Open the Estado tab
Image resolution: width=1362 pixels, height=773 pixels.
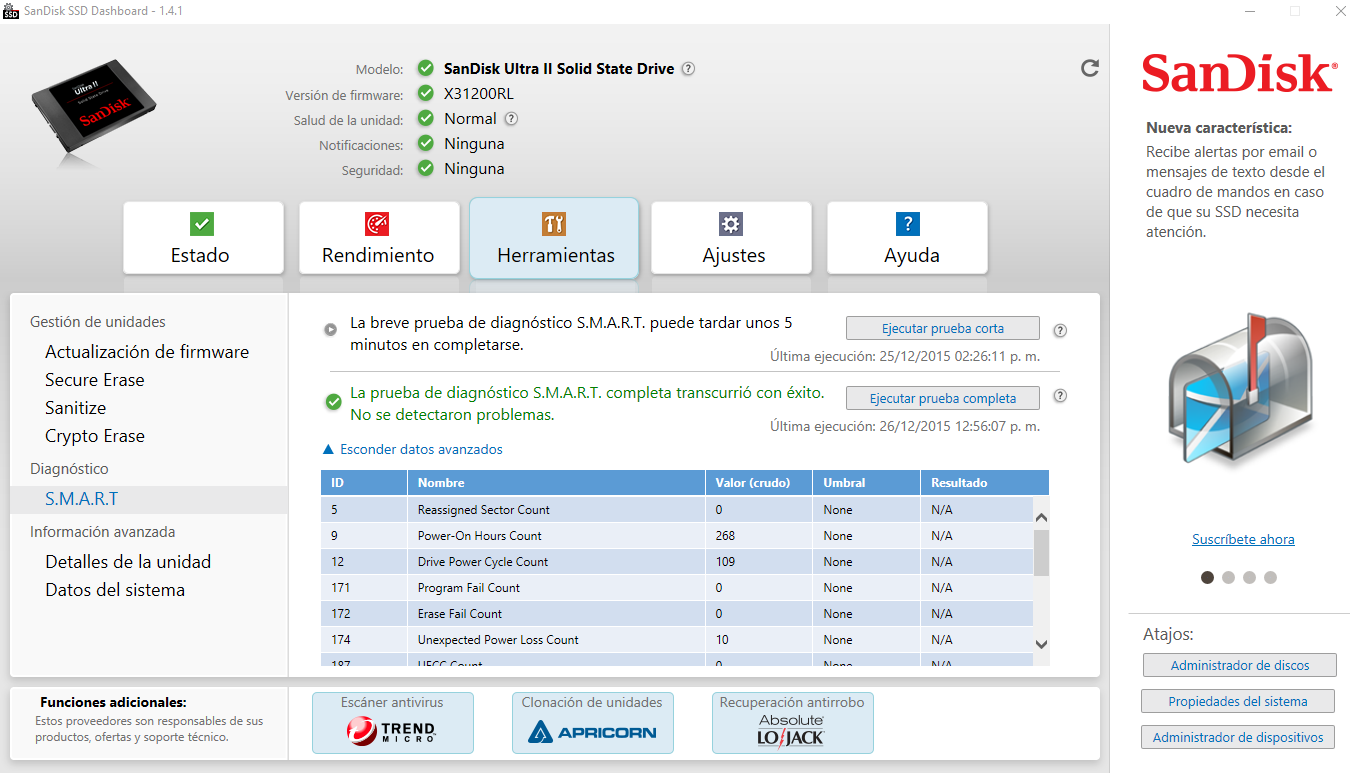[203, 238]
